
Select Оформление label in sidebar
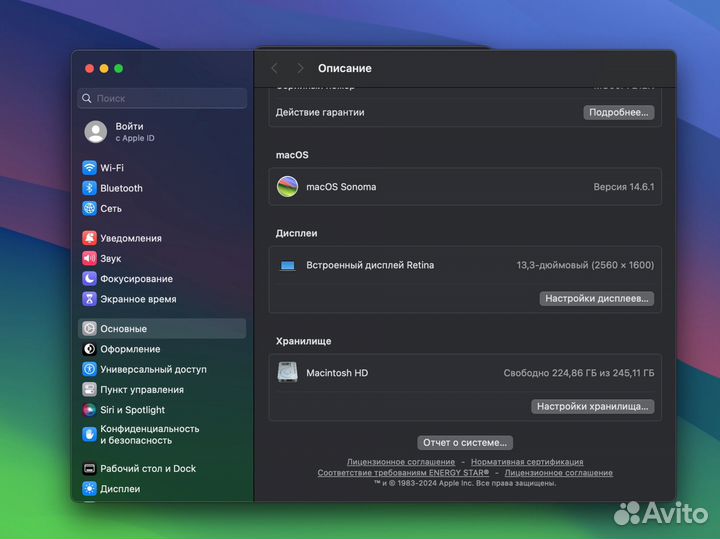pyautogui.click(x=130, y=349)
